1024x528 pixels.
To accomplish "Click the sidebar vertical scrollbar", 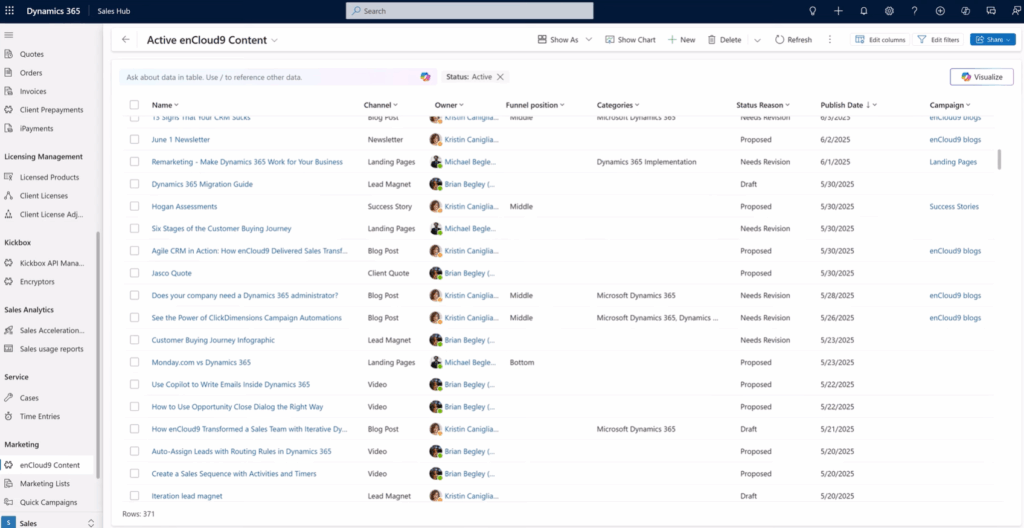I will (x=99, y=355).
